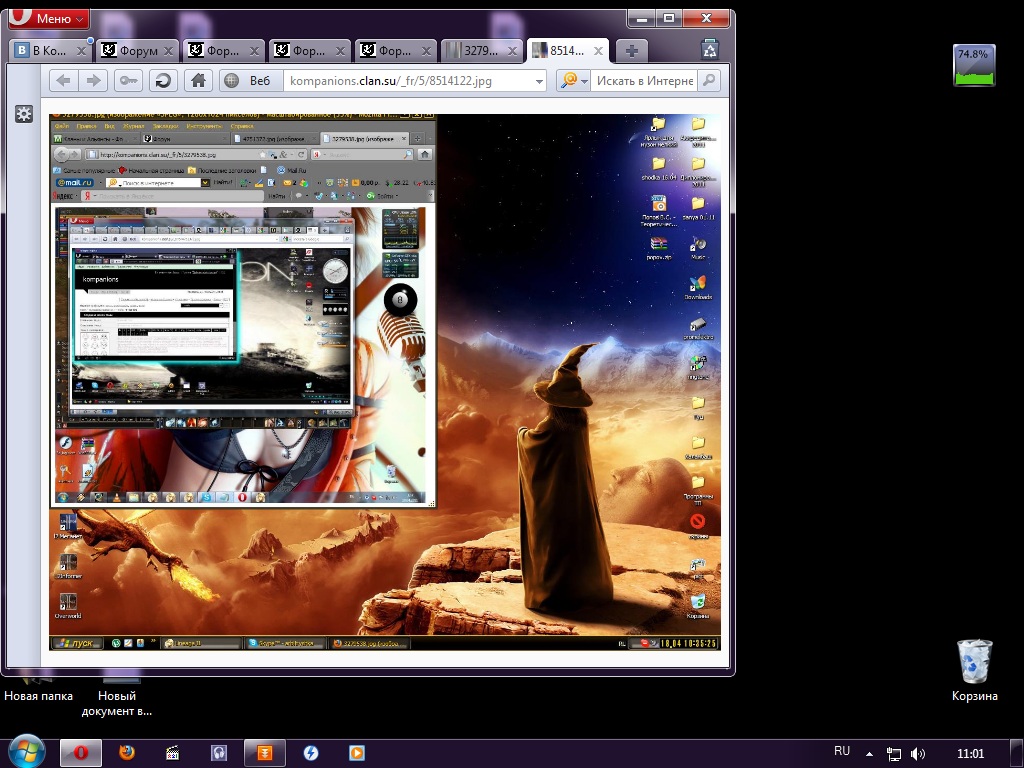Screen dimensions: 1024x768
Task: Show hidden tray icons arrow
Action: pyautogui.click(x=869, y=754)
